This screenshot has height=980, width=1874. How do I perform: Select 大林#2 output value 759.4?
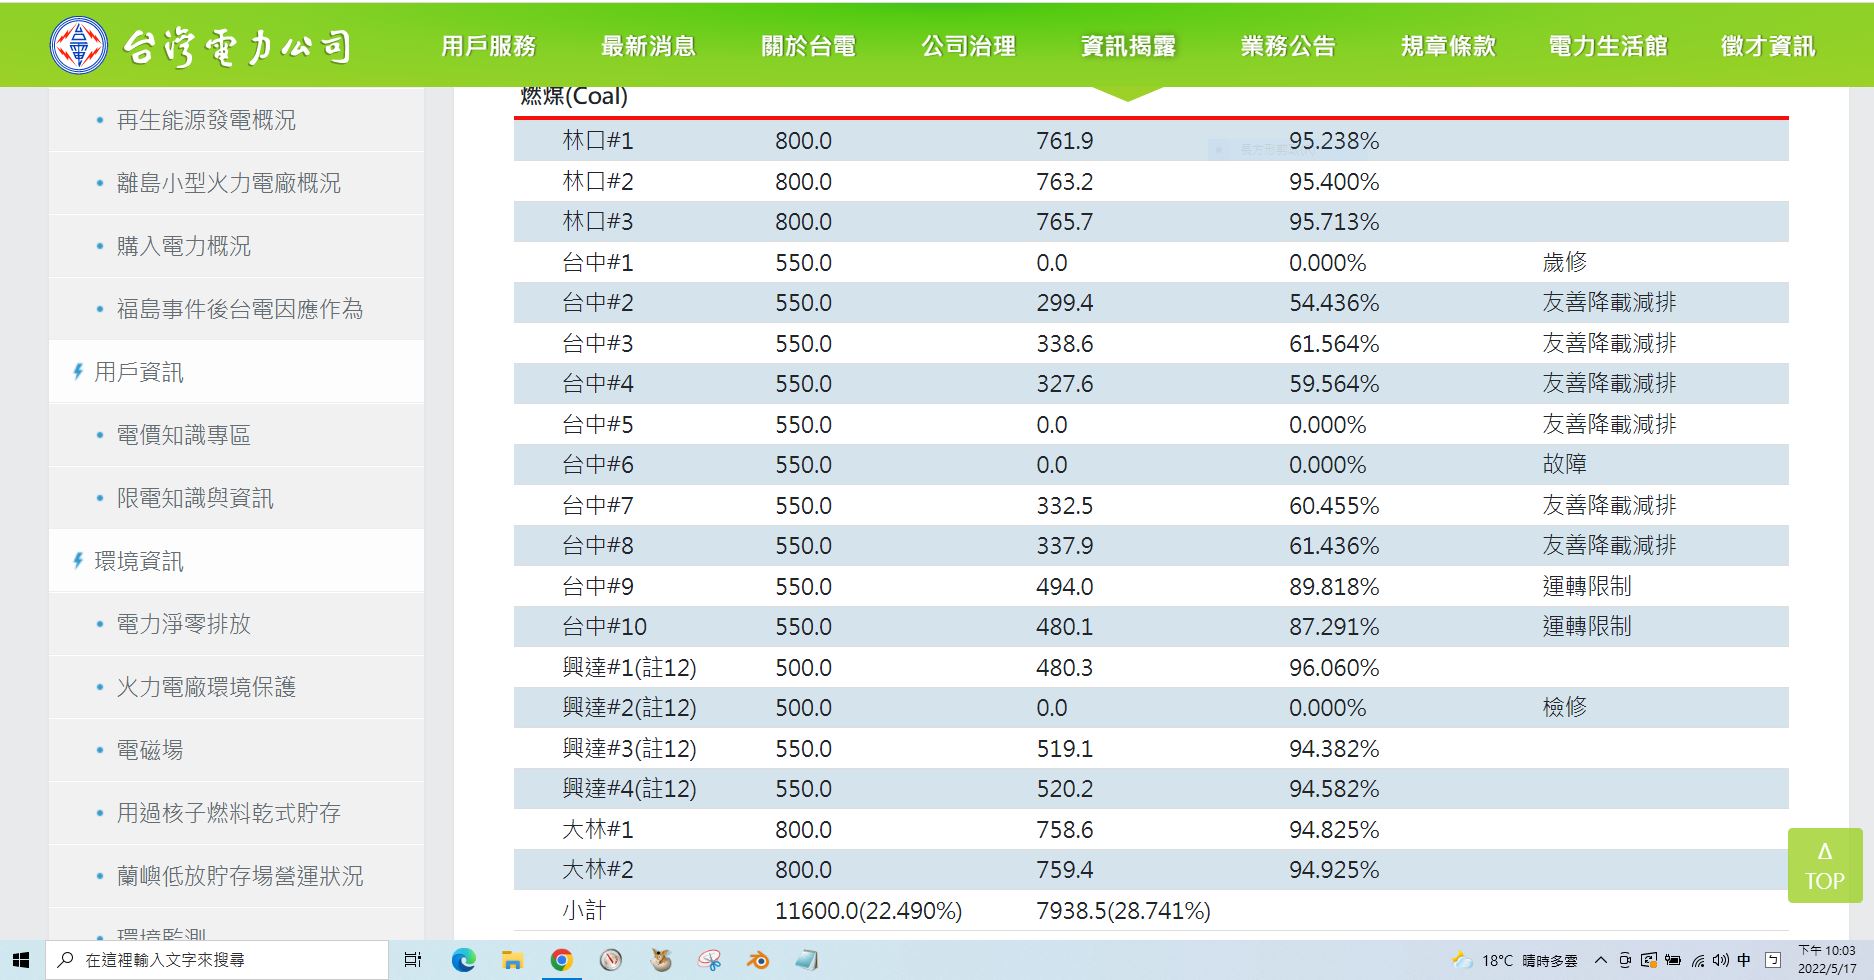click(x=1065, y=870)
